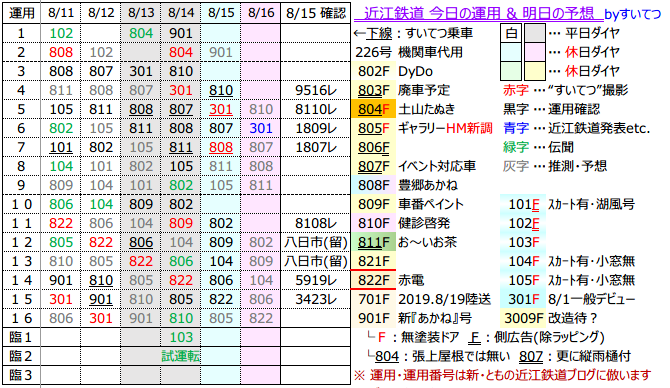The height and width of the screenshot is (388, 670).
Task: Select the 3009F legend cell
Action: point(523,318)
